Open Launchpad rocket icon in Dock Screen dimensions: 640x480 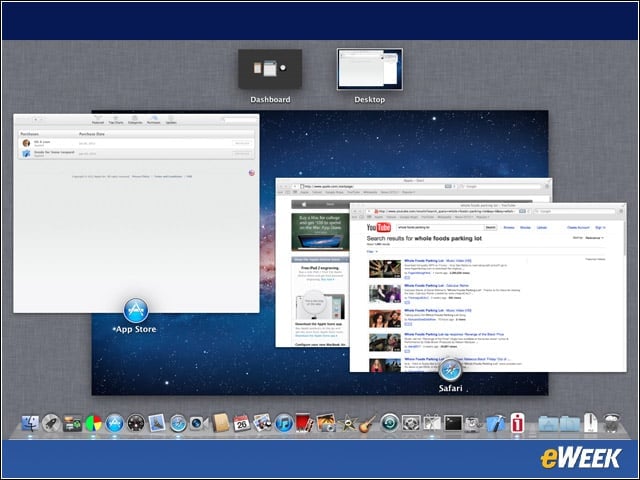coord(51,424)
